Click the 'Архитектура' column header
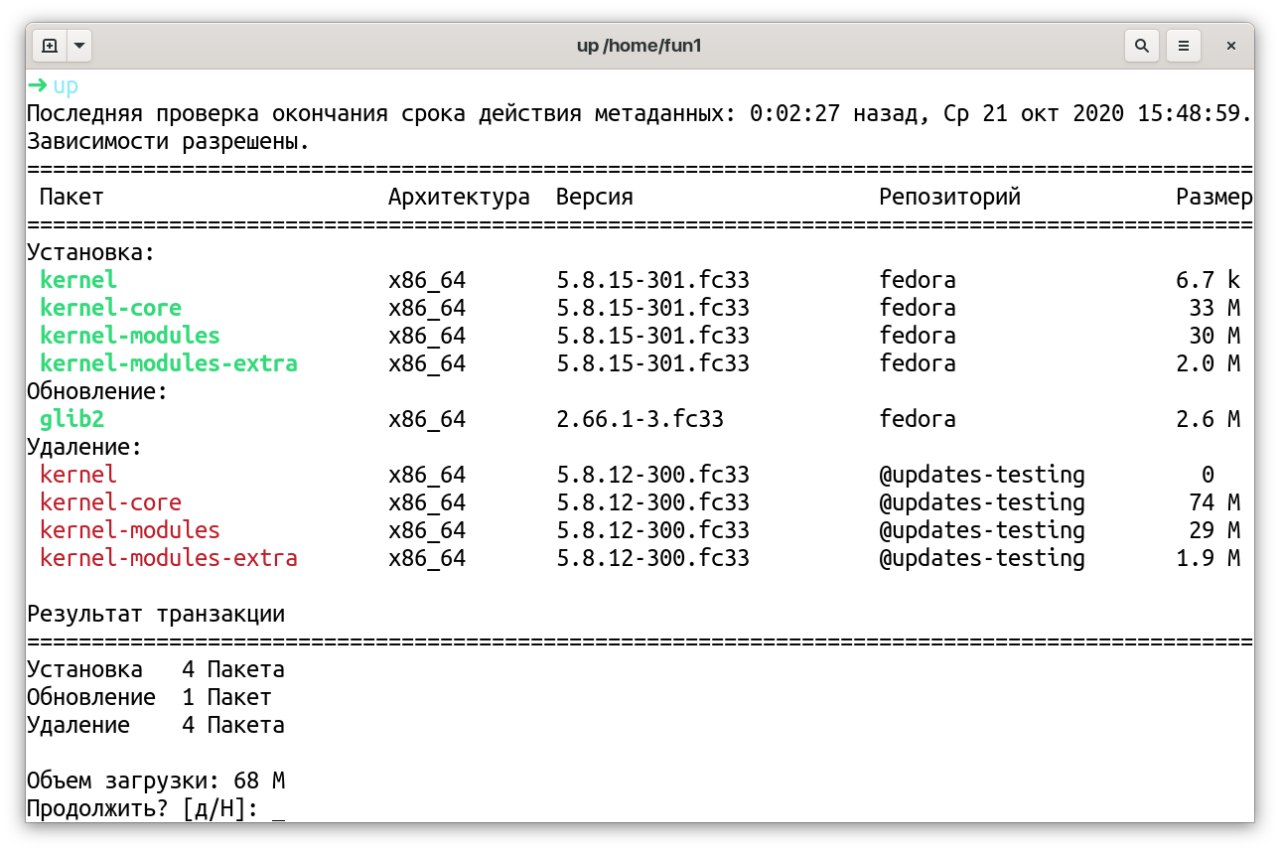 coord(459,197)
